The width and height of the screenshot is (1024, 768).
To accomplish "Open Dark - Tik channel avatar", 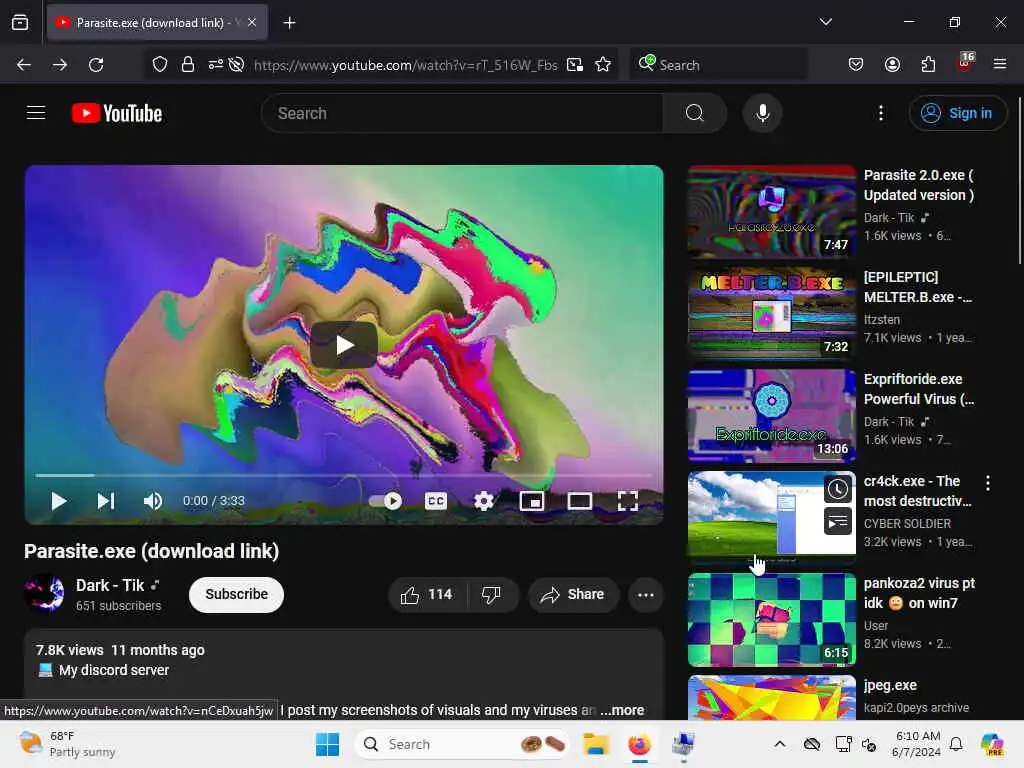I will click(x=44, y=594).
